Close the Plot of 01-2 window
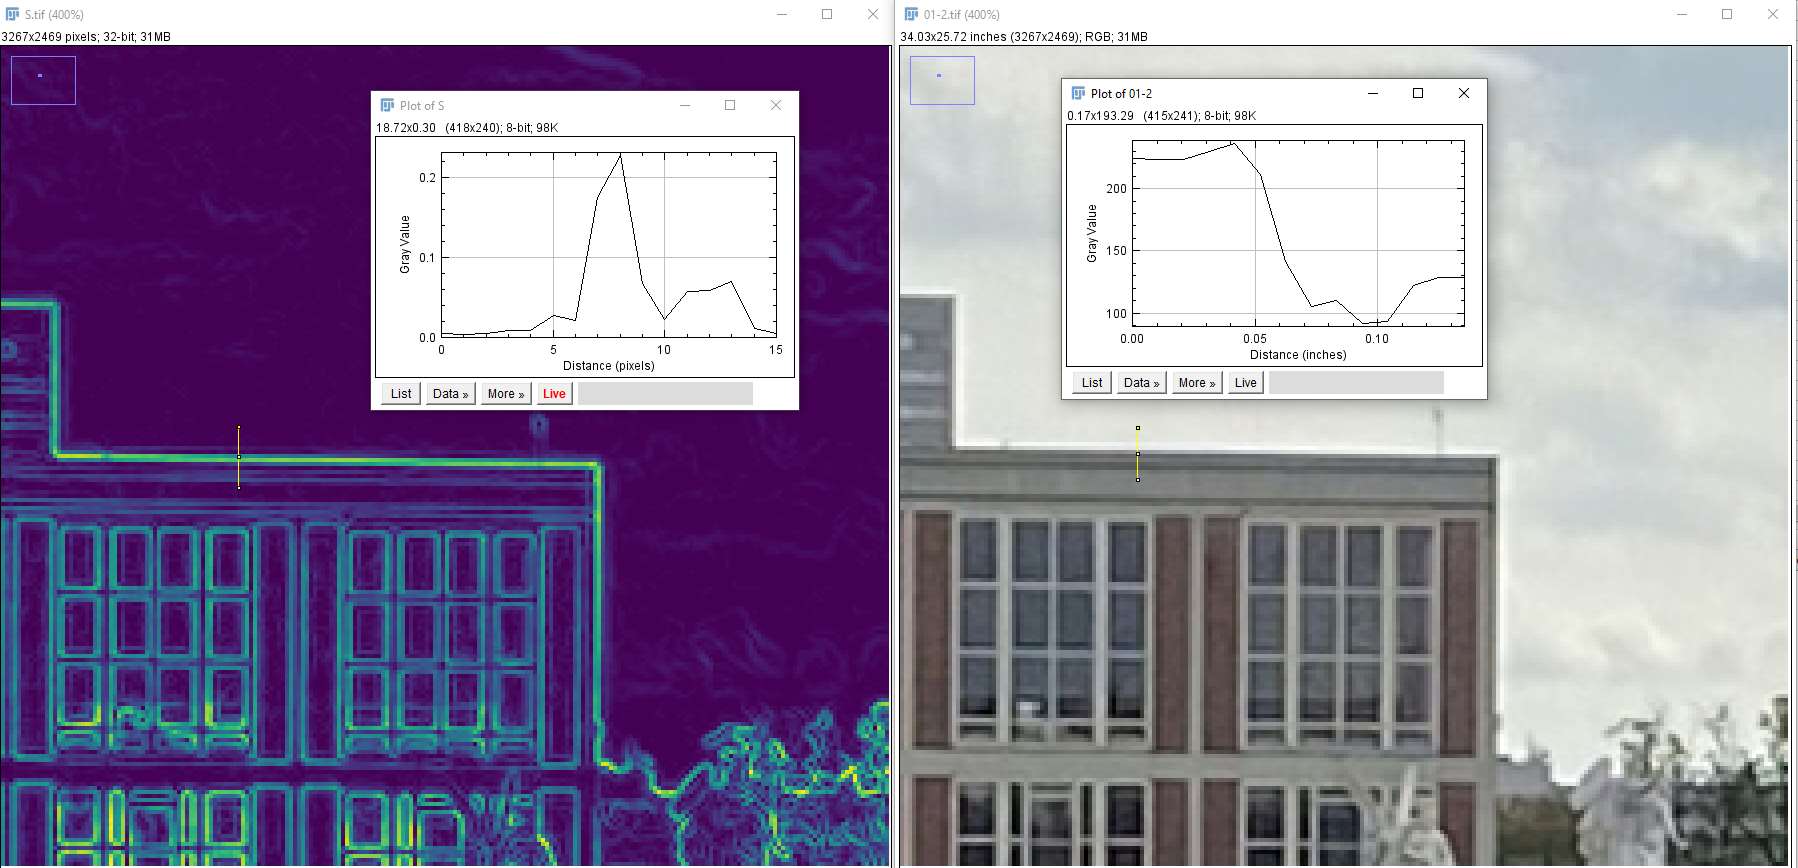 pyautogui.click(x=1464, y=93)
